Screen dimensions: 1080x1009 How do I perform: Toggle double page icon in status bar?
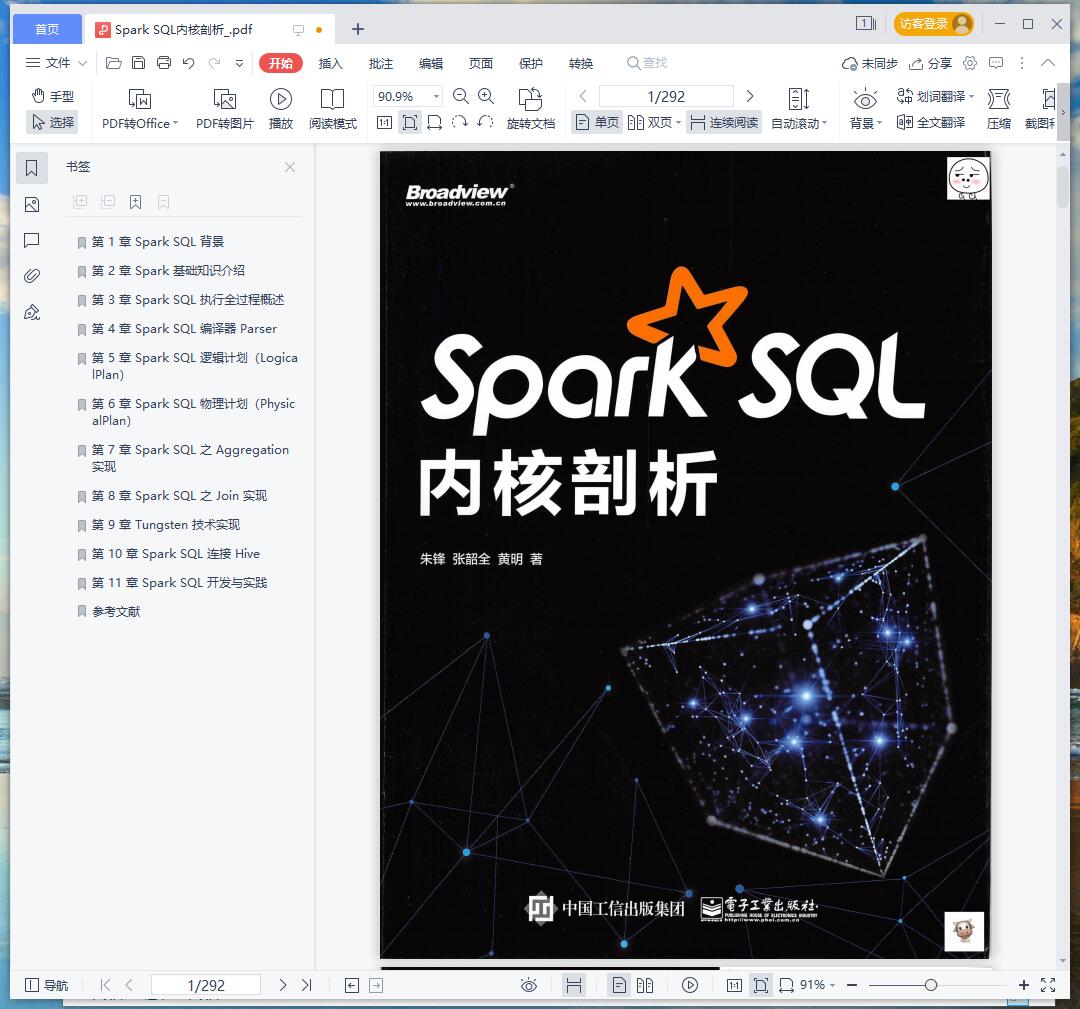(x=645, y=985)
